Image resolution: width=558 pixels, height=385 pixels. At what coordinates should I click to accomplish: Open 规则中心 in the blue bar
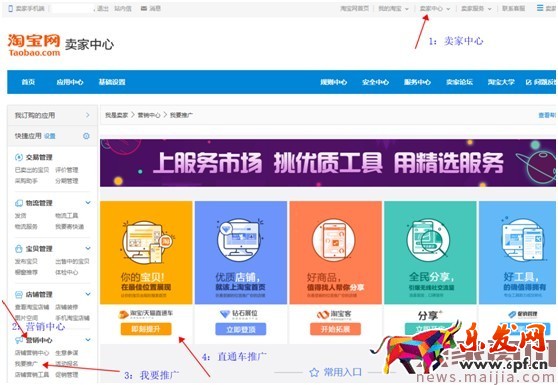[333, 82]
